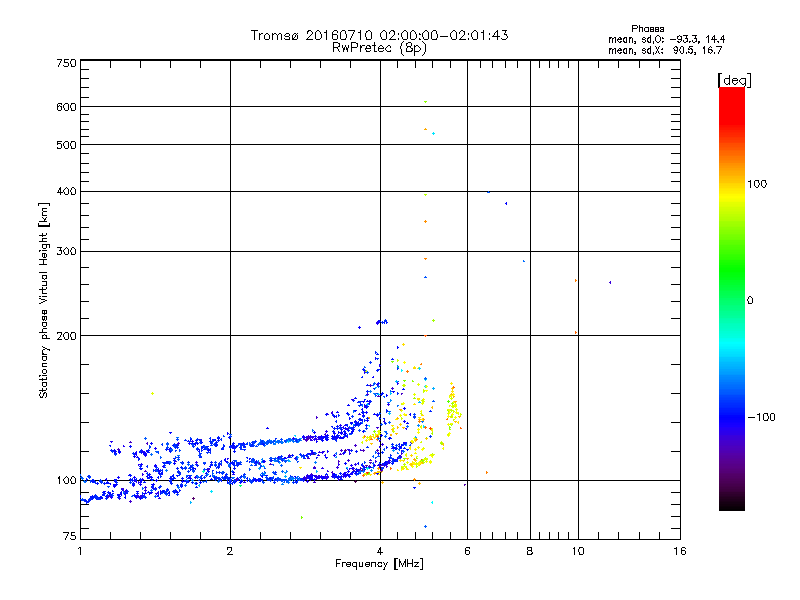Click the yellow-green cluster between 4 and 6 MHz
This screenshot has width=800, height=600.
tap(453, 408)
